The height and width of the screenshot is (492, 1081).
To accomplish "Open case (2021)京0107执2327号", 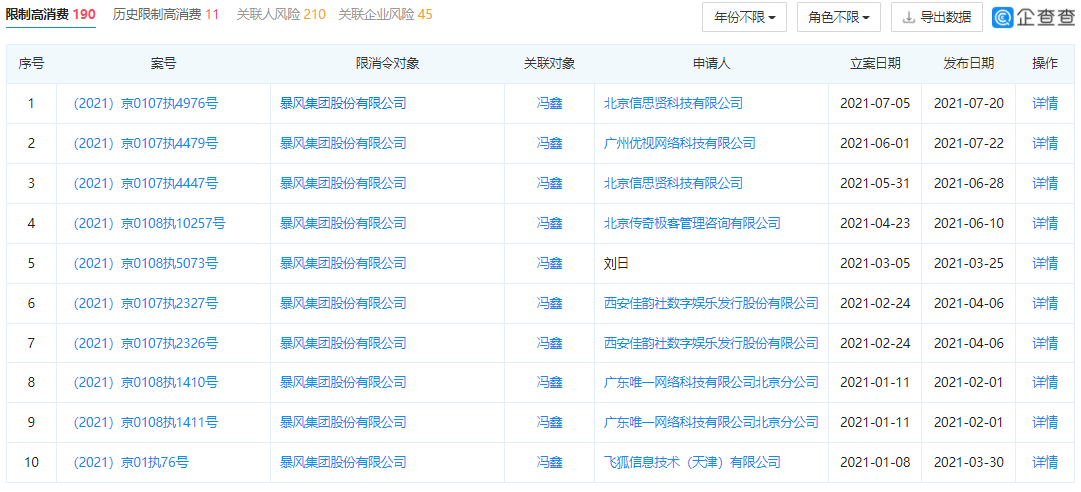I will (145, 303).
